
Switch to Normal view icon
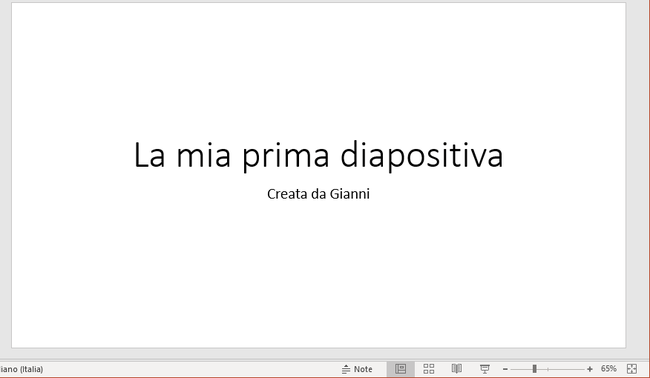point(400,369)
